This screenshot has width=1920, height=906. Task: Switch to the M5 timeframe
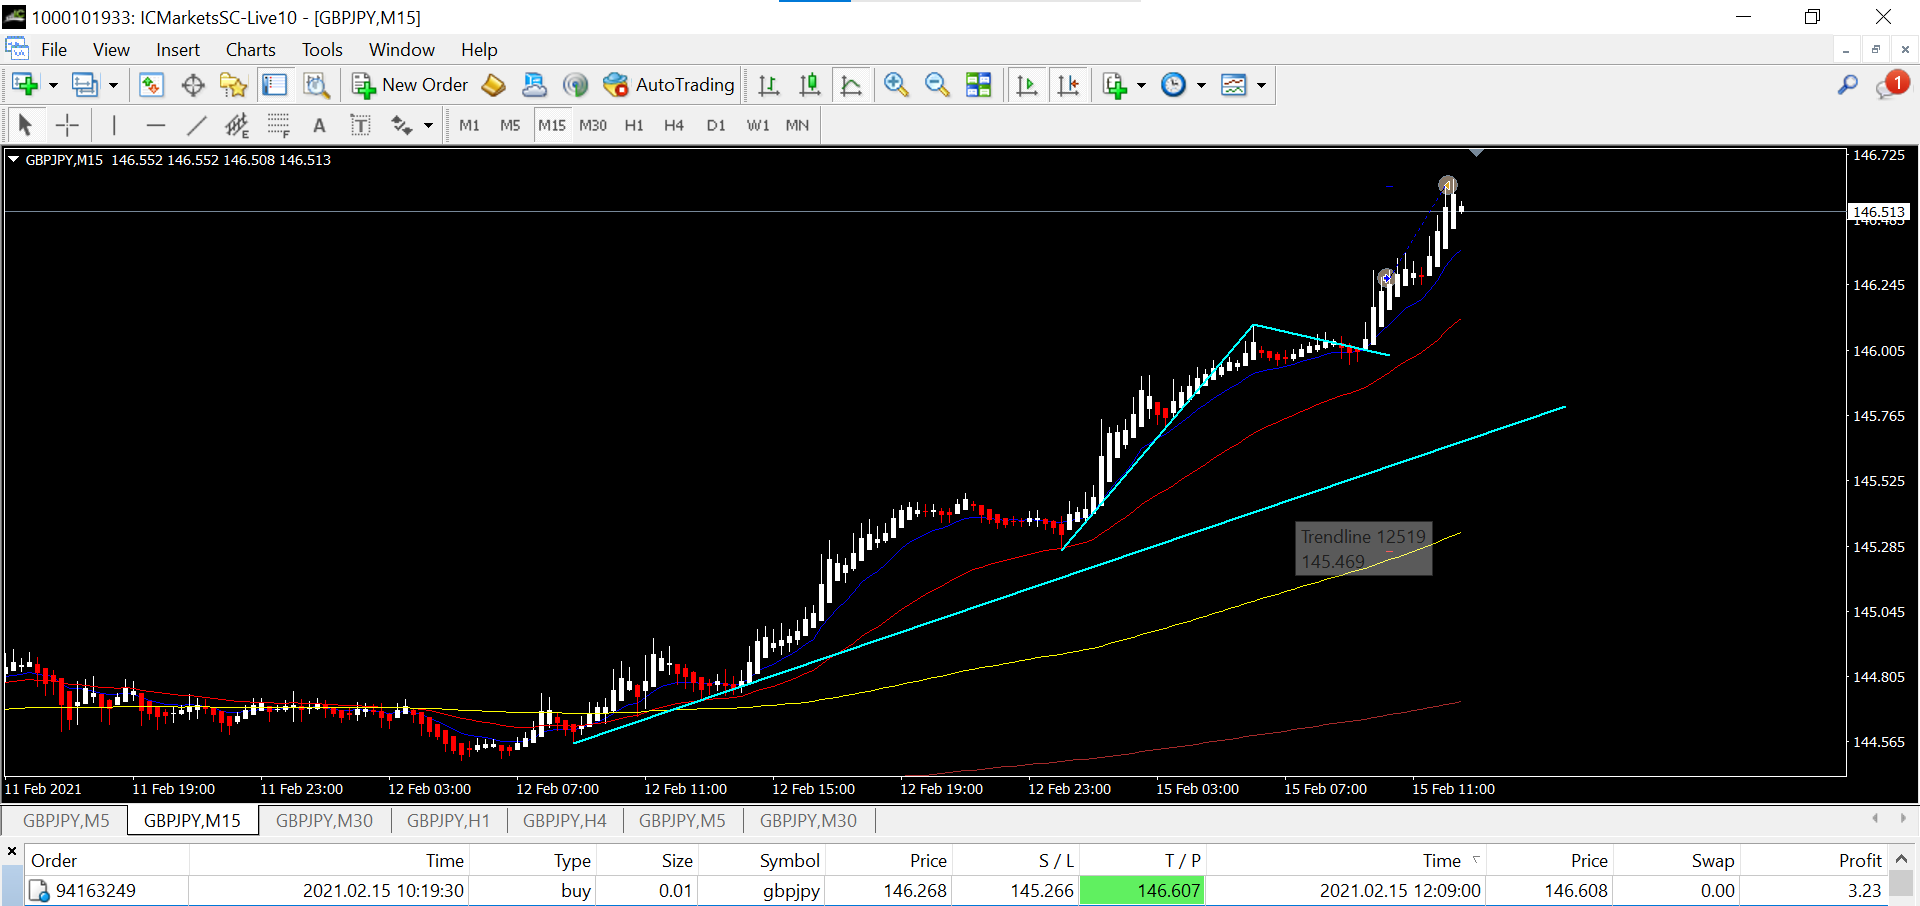click(510, 125)
